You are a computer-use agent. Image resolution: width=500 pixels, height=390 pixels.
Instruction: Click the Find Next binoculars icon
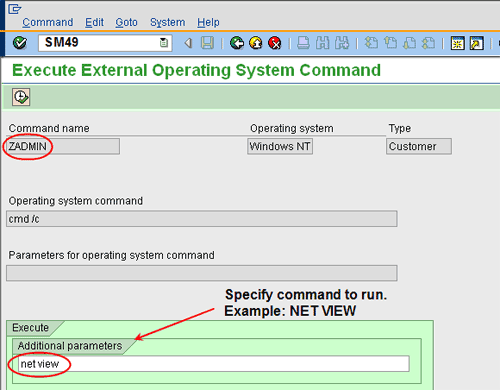tap(342, 43)
